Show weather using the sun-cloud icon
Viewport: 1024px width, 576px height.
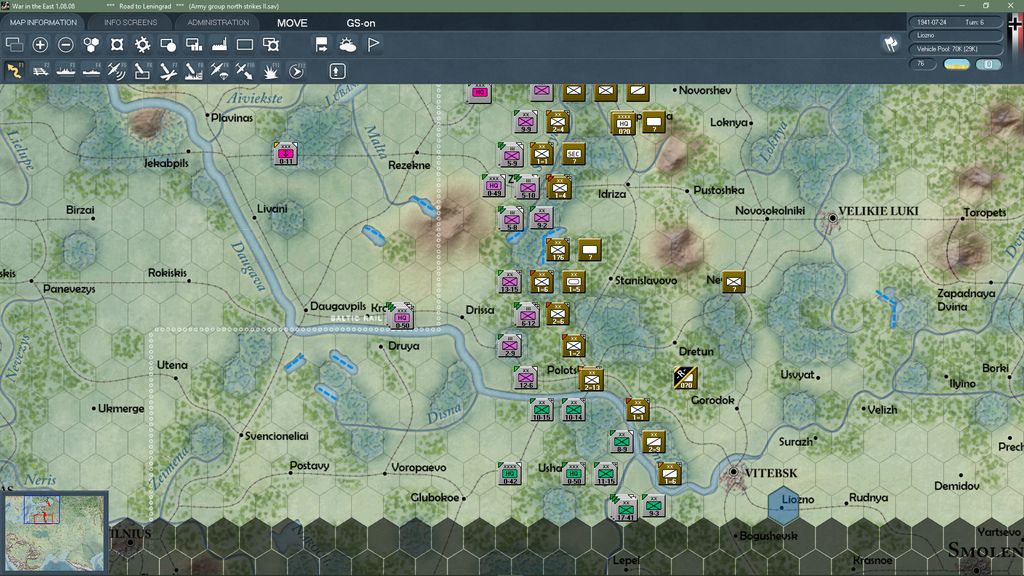pos(347,44)
